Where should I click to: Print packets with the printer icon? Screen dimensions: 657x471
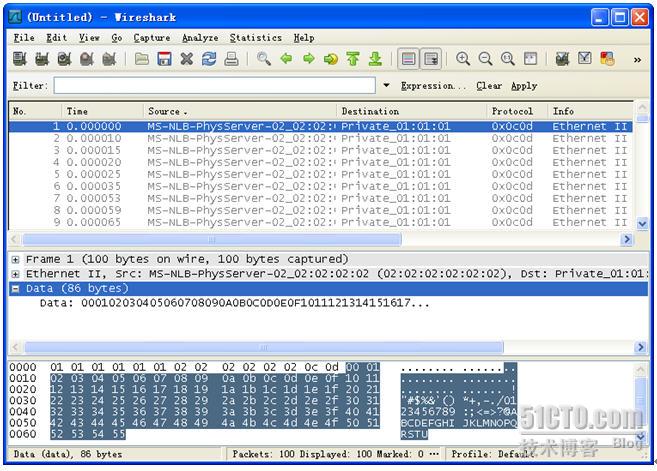(231, 59)
